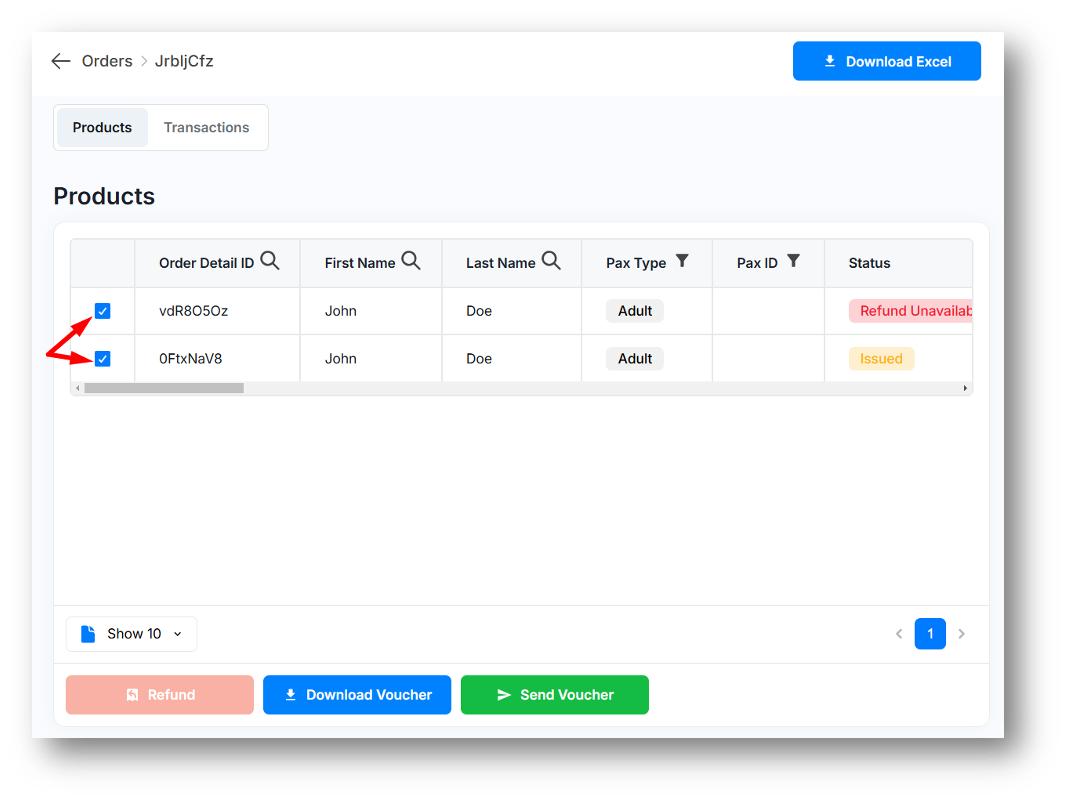Viewport: 1066px width, 800px height.
Task: Uncheck the row for order vdR8O5Oz
Action: (x=102, y=311)
